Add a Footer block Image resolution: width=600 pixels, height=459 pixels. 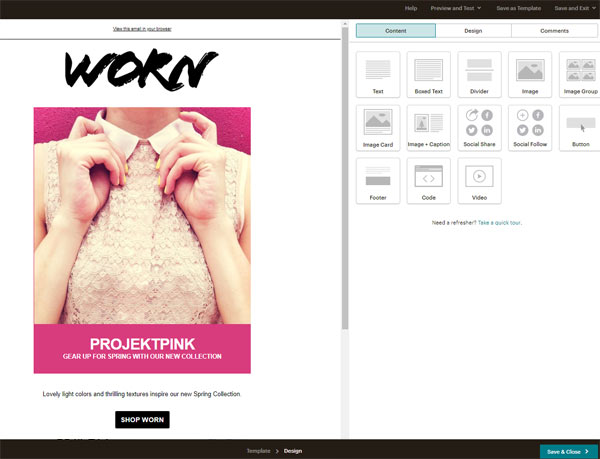click(378, 180)
